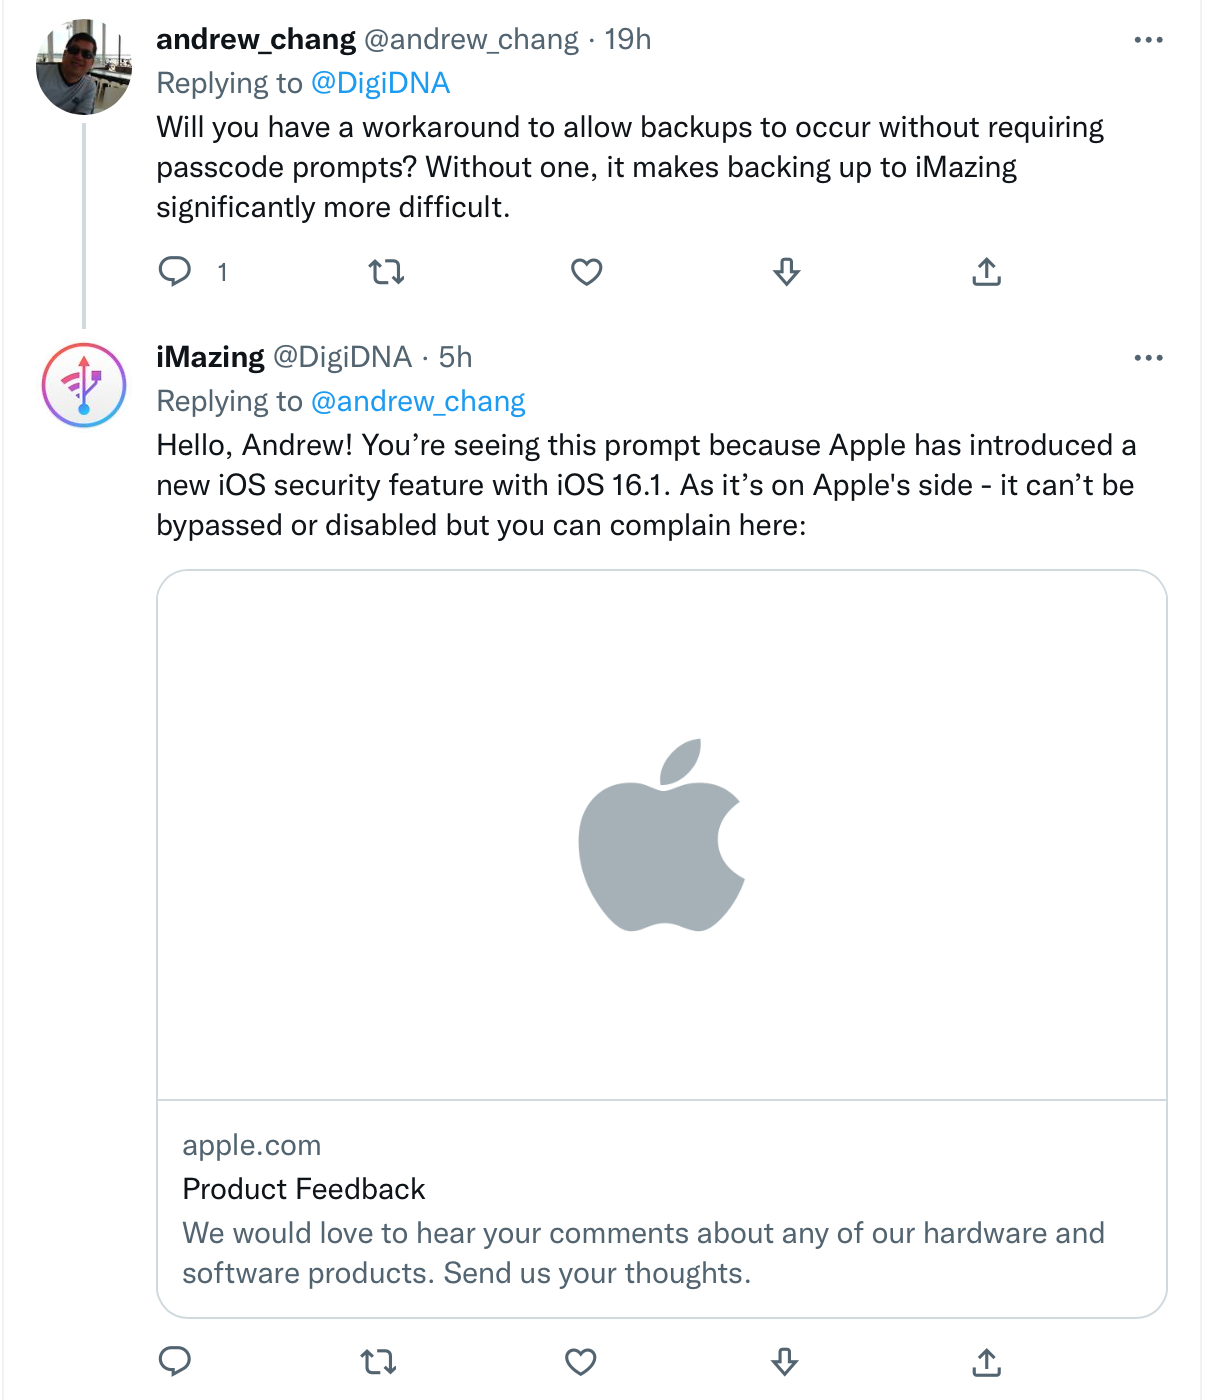Viewport: 1206px width, 1400px height.
Task: Download andrew_chang's tweet with the arrow icon
Action: pyautogui.click(x=786, y=271)
